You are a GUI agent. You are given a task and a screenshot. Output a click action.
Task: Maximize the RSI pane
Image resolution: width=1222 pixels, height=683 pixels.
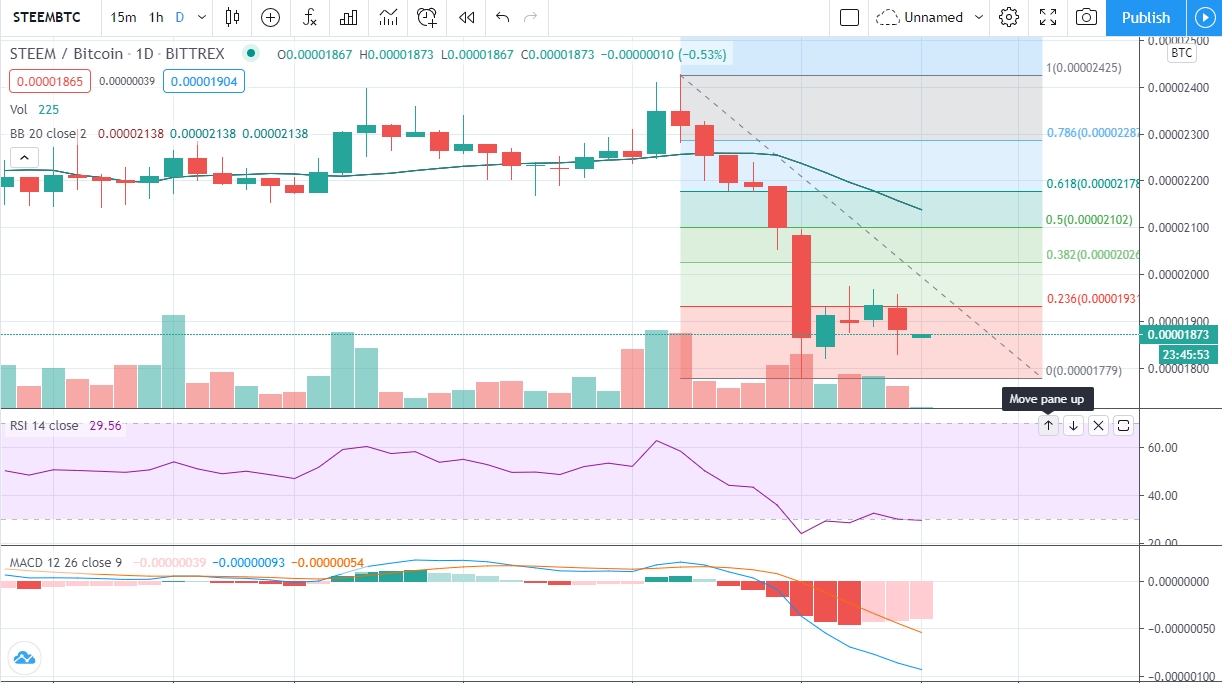tap(1123, 425)
